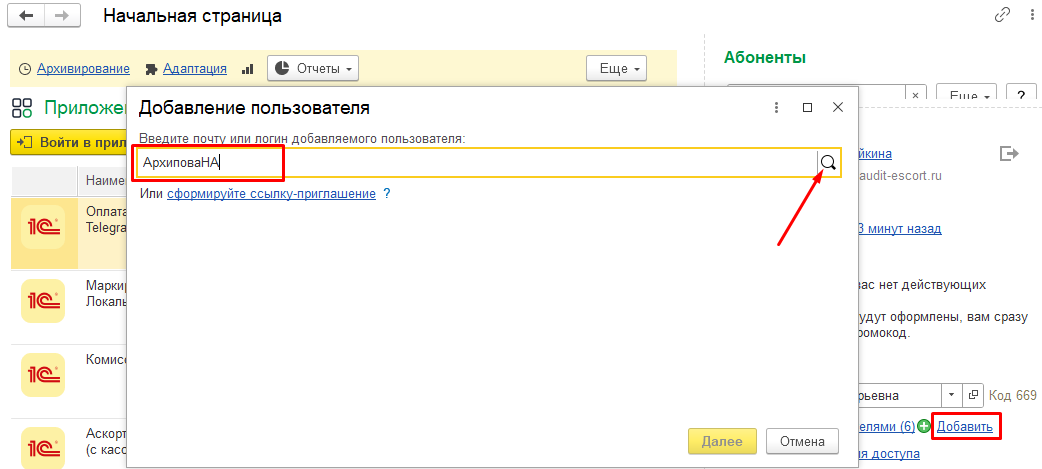The image size is (1042, 469).
Task: Click the Войти в приложение yellow button
Action: tap(68, 143)
